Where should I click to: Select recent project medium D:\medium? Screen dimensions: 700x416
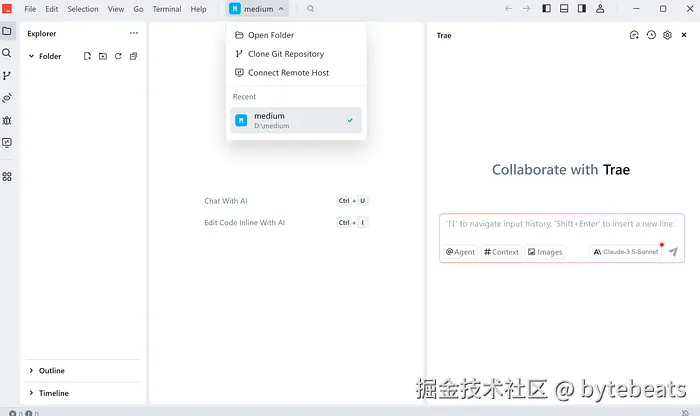click(x=296, y=120)
